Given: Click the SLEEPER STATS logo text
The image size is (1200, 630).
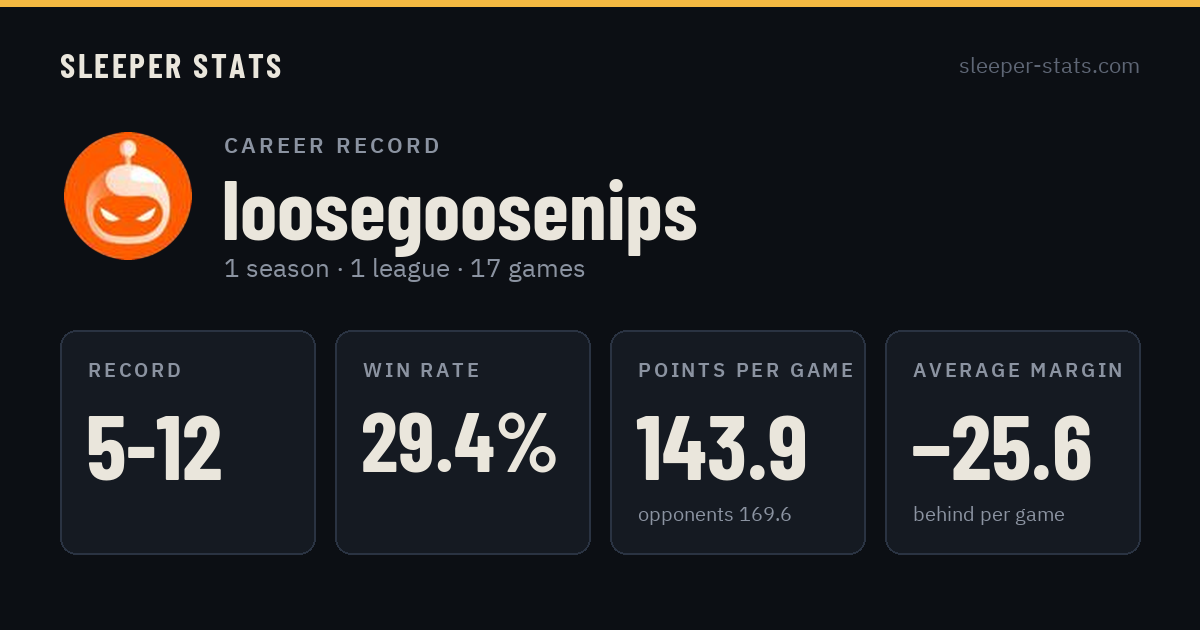Looking at the screenshot, I should pos(171,67).
